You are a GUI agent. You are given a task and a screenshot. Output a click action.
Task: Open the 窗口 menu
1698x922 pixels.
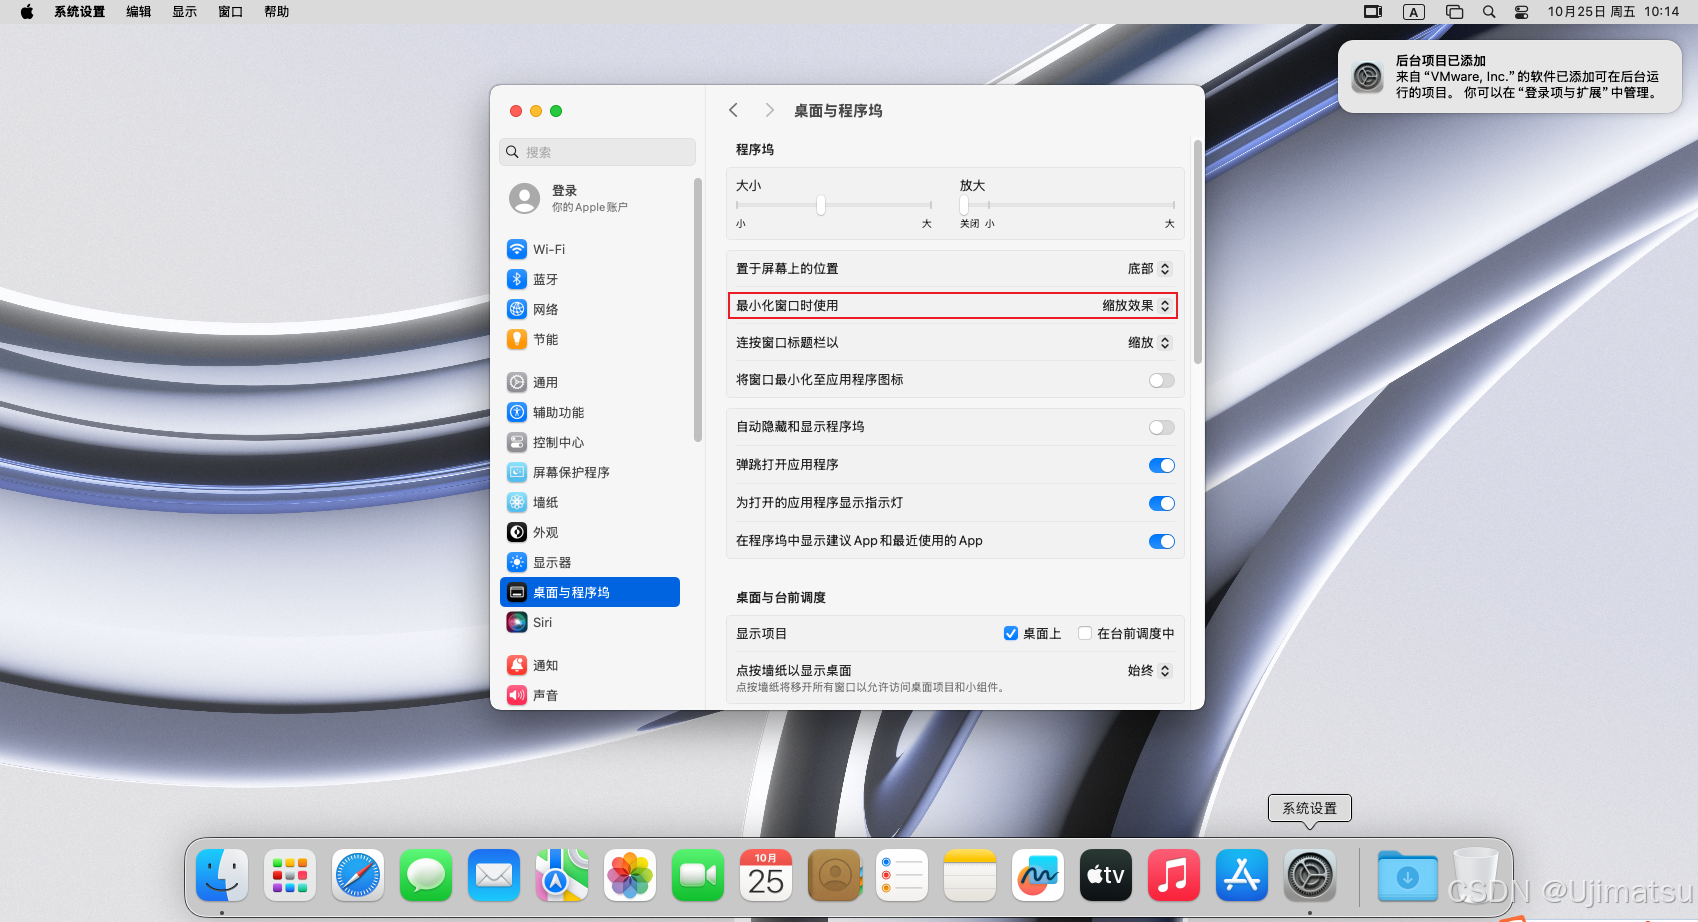[x=231, y=12]
